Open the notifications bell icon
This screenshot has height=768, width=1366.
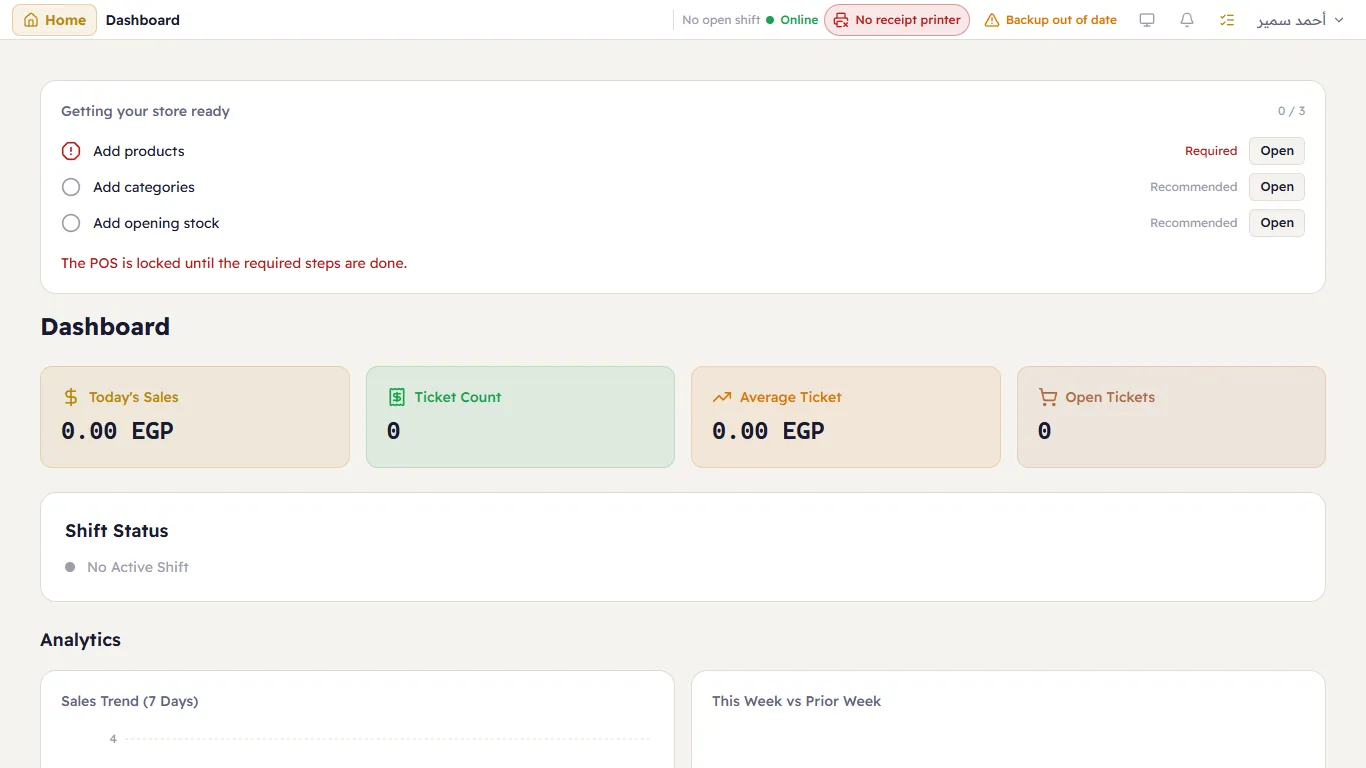tap(1187, 20)
